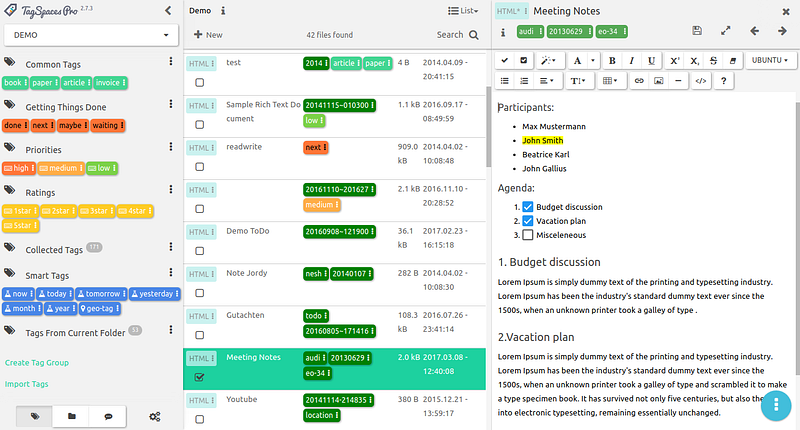This screenshot has width=800, height=430.
Task: Open the List view dropdown
Action: pyautogui.click(x=462, y=11)
